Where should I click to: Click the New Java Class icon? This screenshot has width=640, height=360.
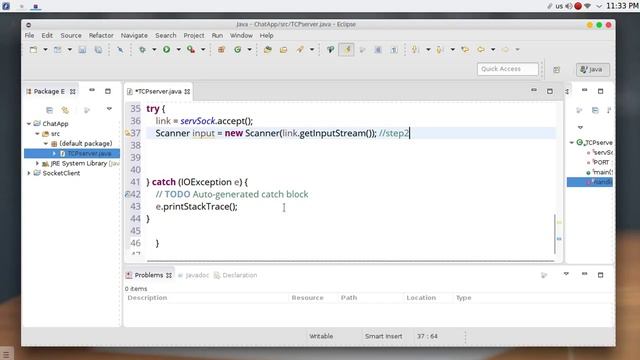(238, 50)
